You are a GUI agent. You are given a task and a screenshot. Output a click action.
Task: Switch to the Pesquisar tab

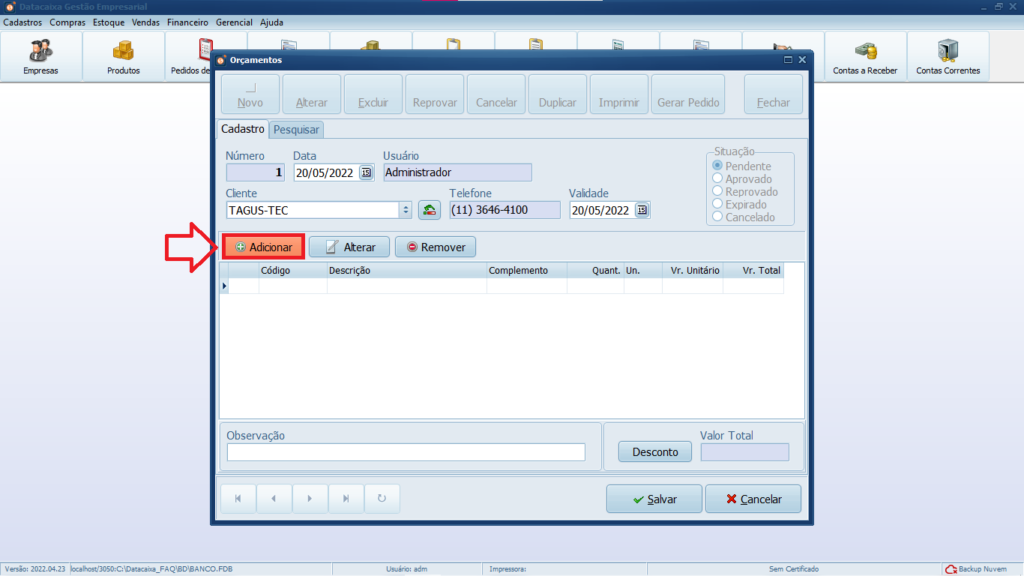[296, 130]
